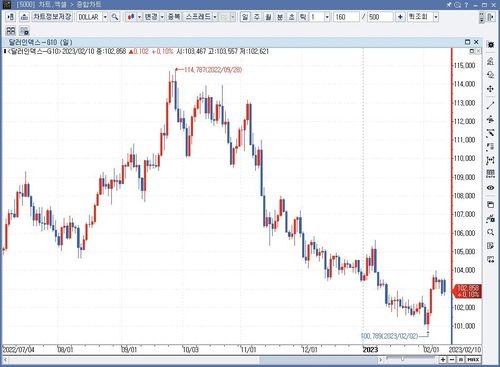Click the MAX button at bottom right
The height and width of the screenshot is (367, 500).
coord(473,360)
